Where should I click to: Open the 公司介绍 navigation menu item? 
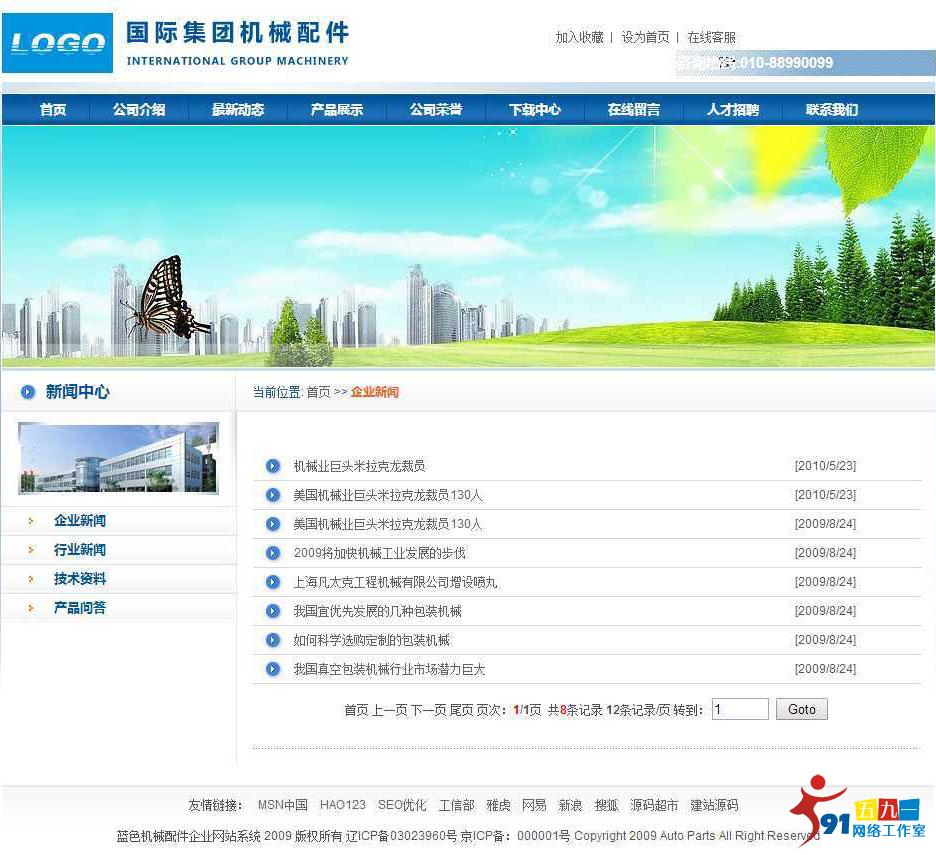click(139, 110)
